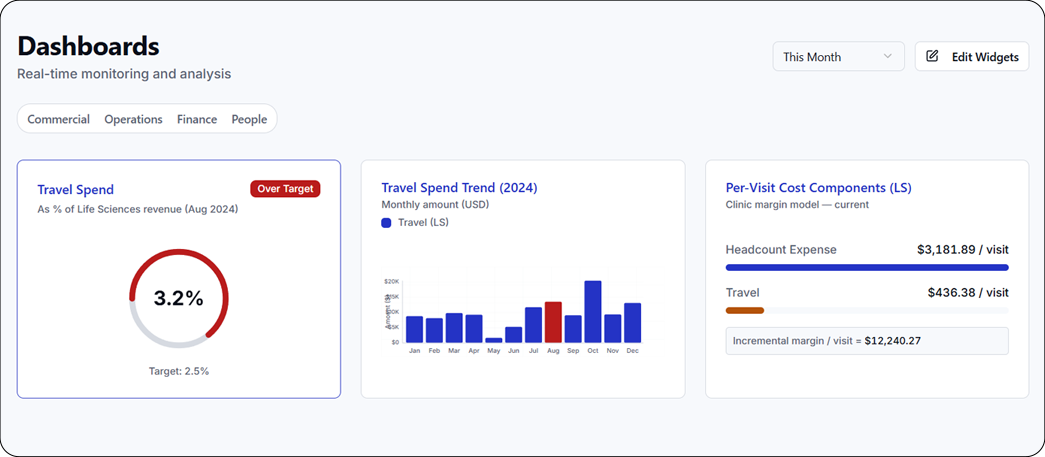This screenshot has height=457, width=1045.
Task: Select the Finance tab
Action: (197, 119)
